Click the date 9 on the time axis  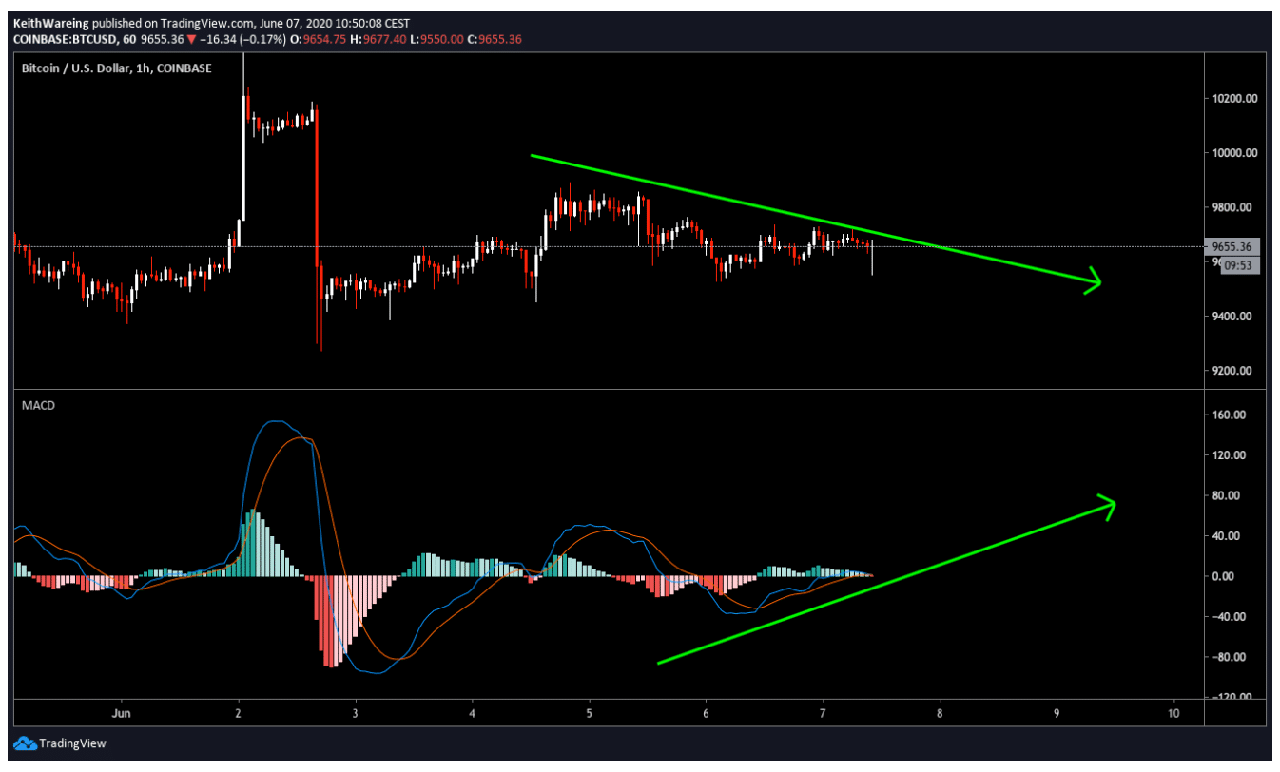click(1057, 714)
